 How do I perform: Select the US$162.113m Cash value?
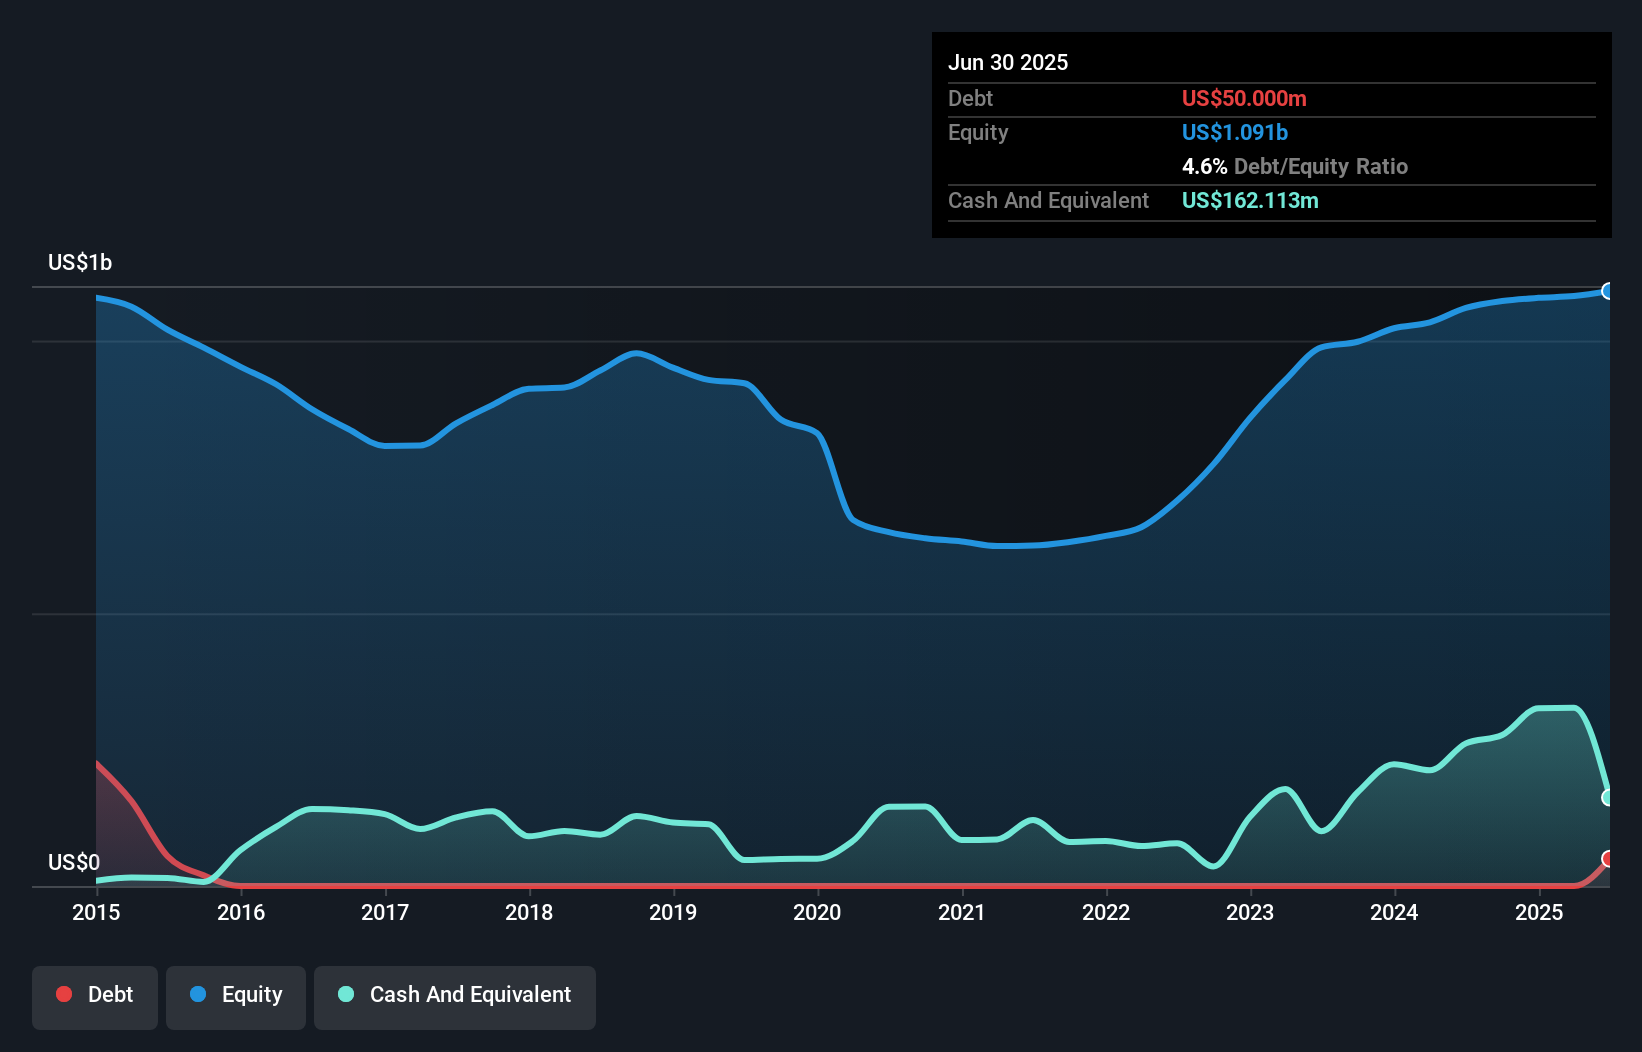(x=1250, y=201)
